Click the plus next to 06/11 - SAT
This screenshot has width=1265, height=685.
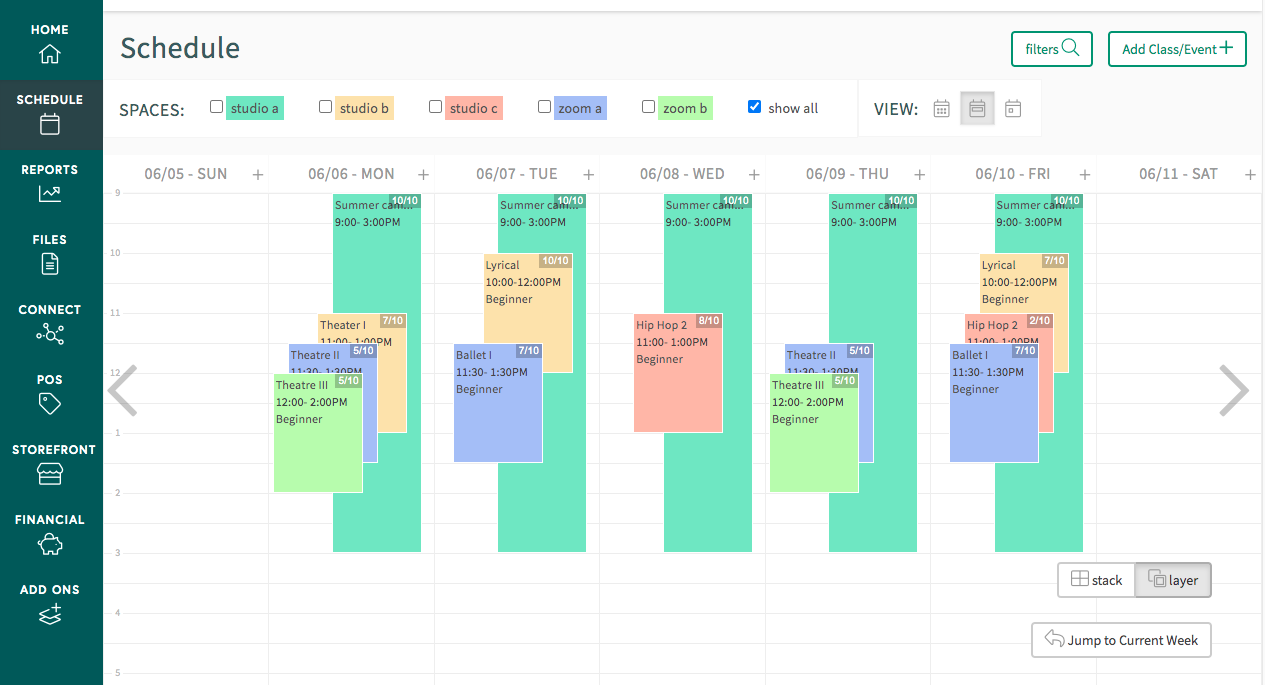pos(1249,173)
